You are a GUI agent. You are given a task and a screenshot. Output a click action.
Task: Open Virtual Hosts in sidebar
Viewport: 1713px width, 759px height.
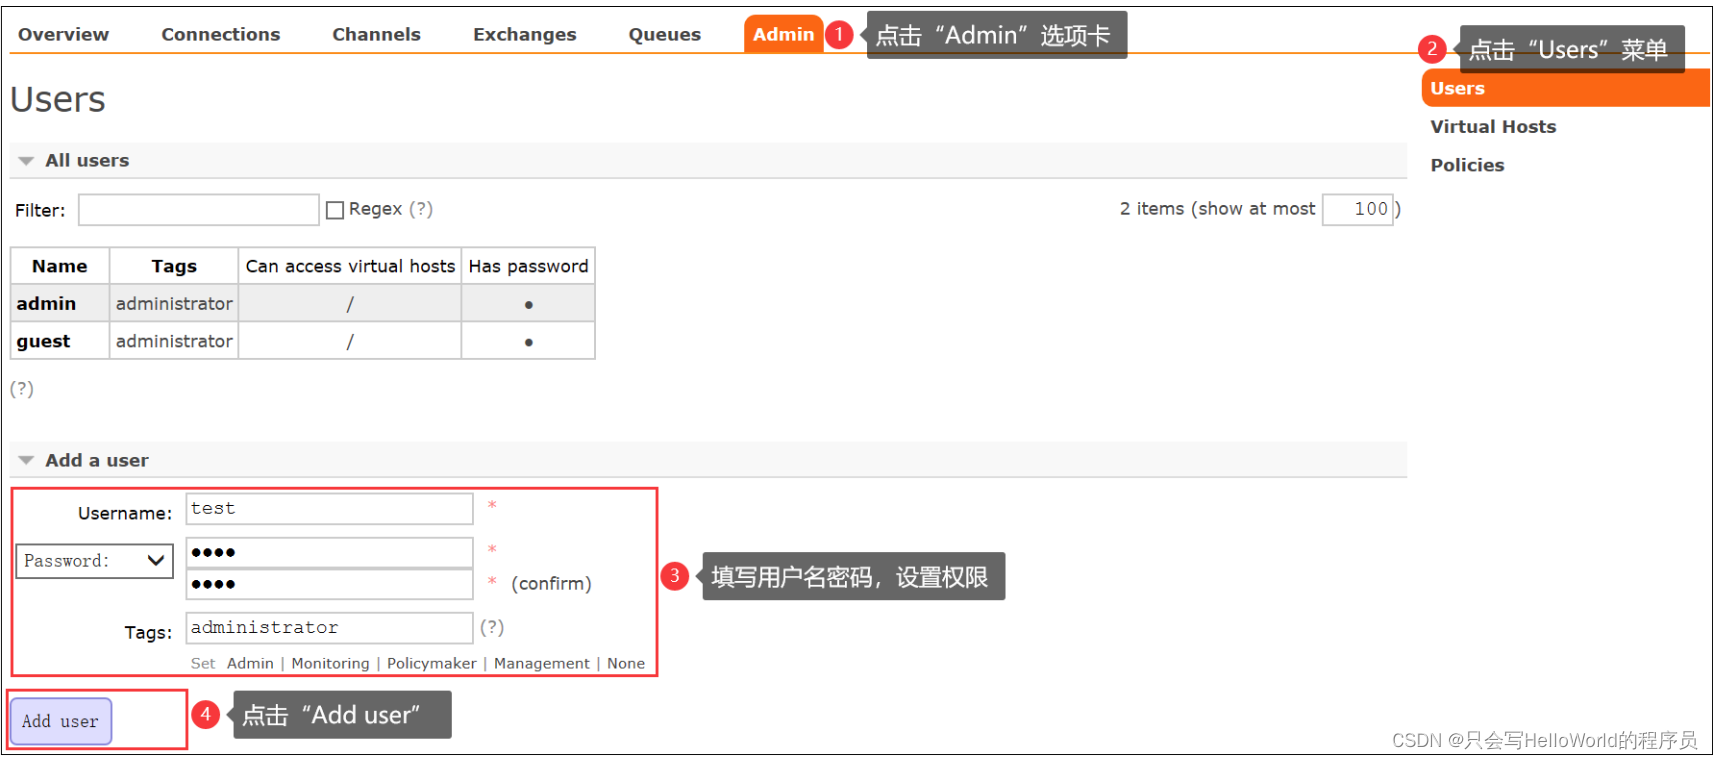tap(1493, 127)
